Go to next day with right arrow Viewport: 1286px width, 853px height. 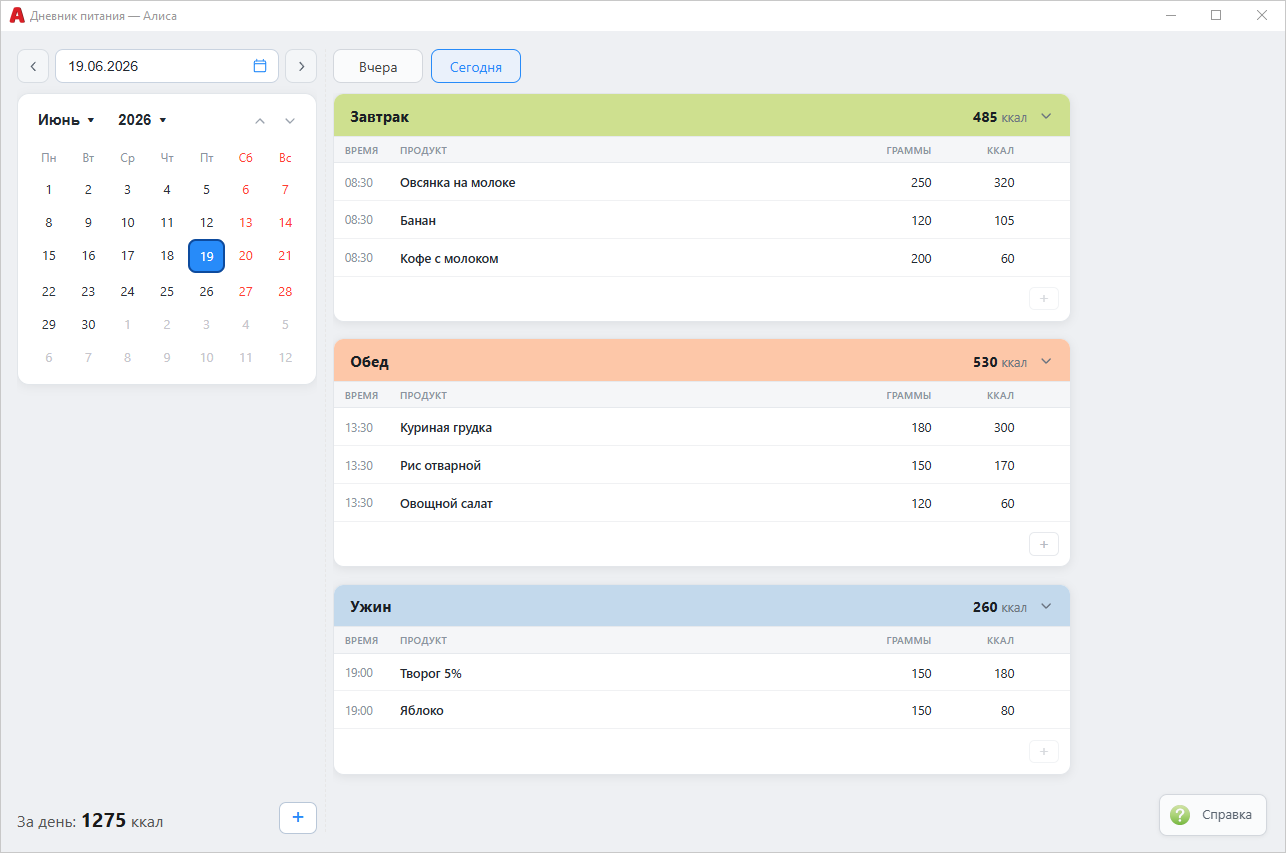click(x=301, y=66)
